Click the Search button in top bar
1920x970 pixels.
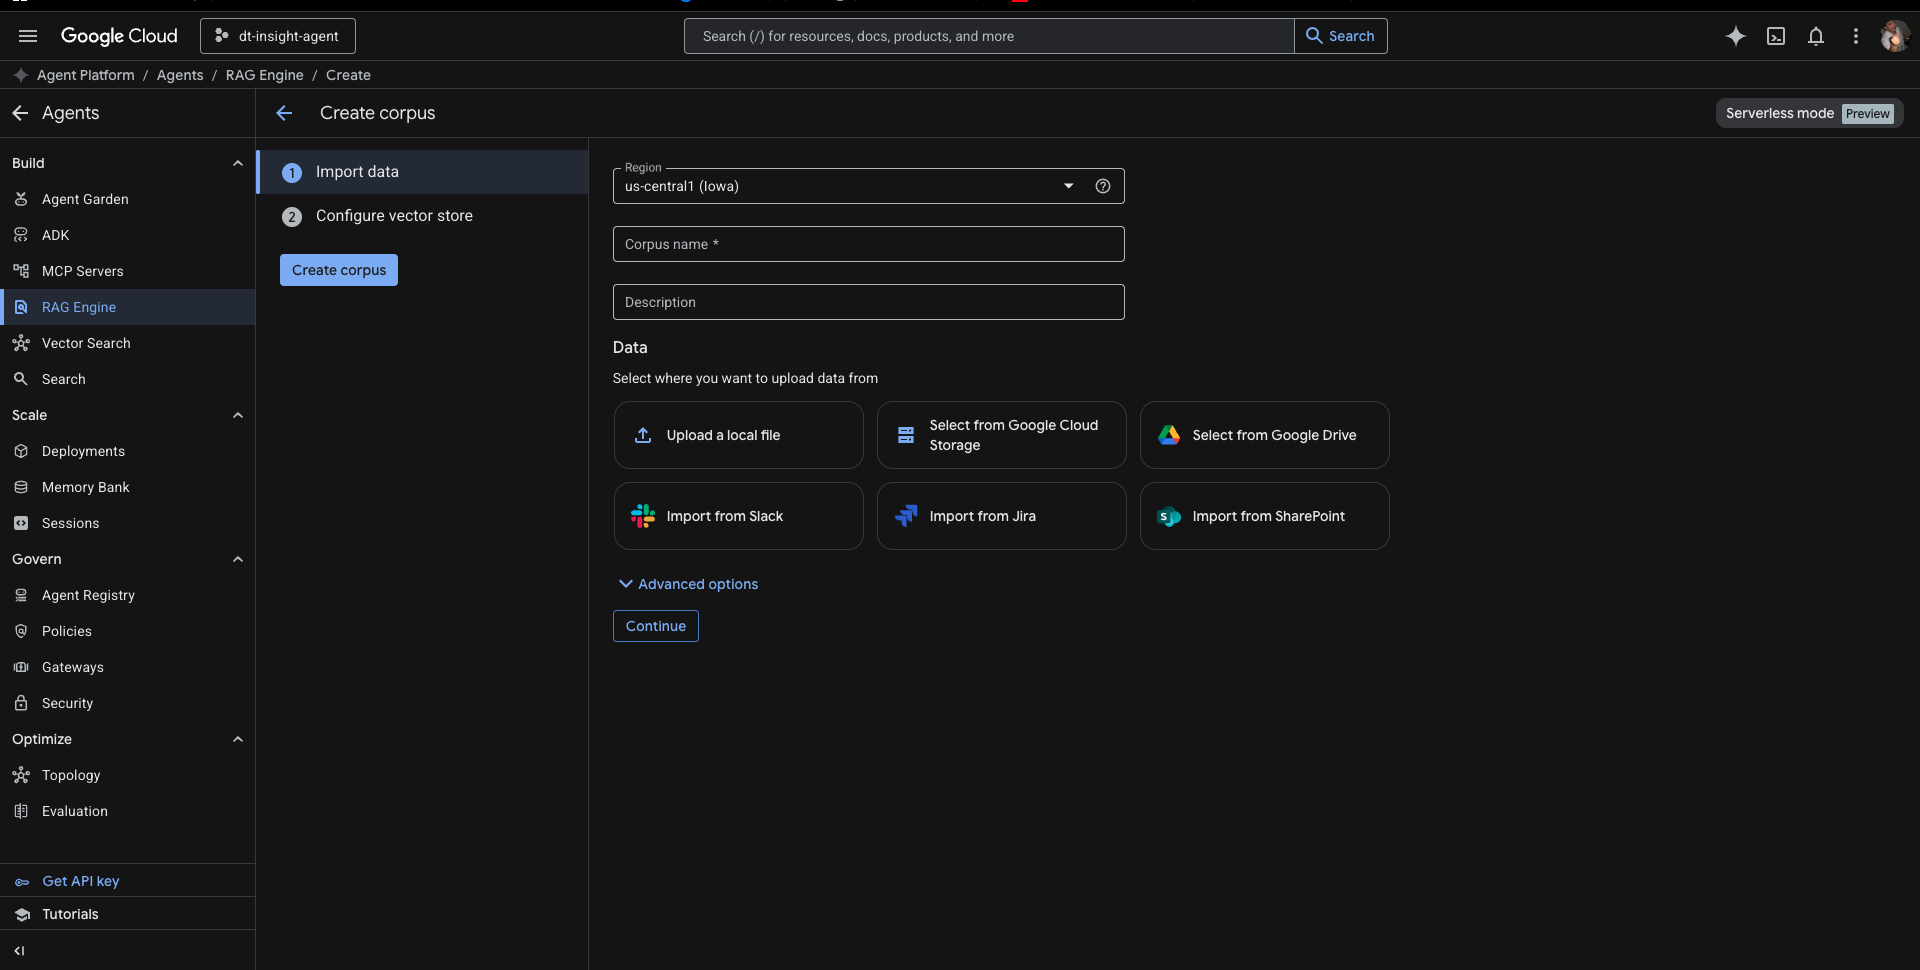pyautogui.click(x=1340, y=36)
